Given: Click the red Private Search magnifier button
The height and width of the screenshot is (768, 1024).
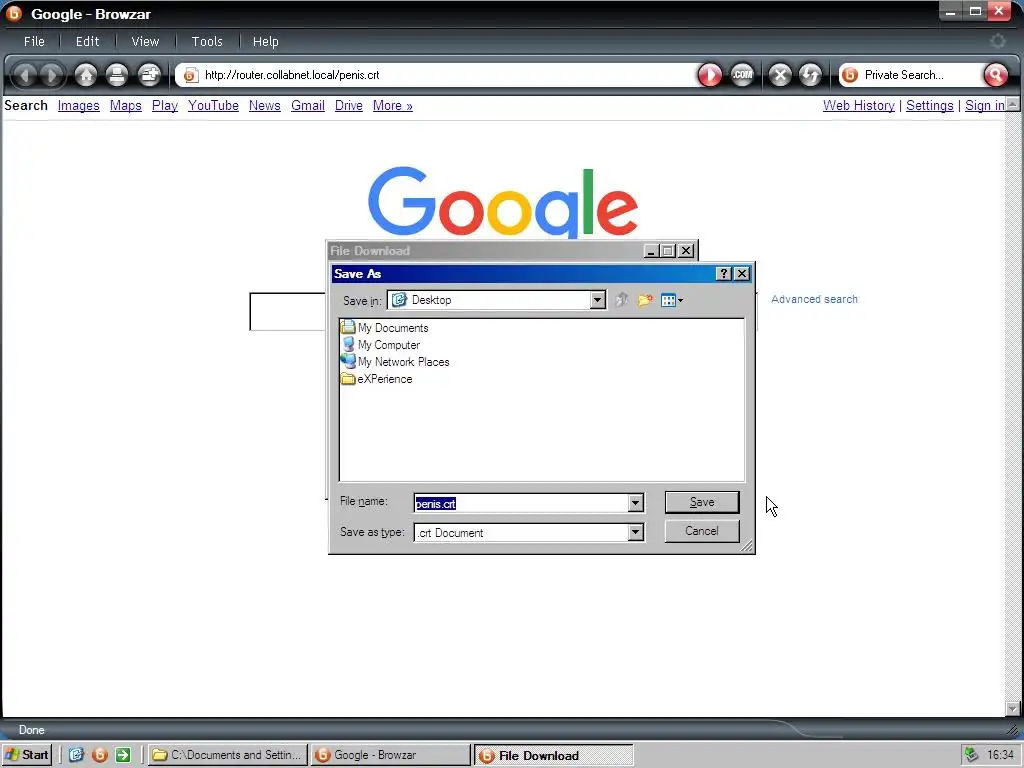Looking at the screenshot, I should 995,75.
